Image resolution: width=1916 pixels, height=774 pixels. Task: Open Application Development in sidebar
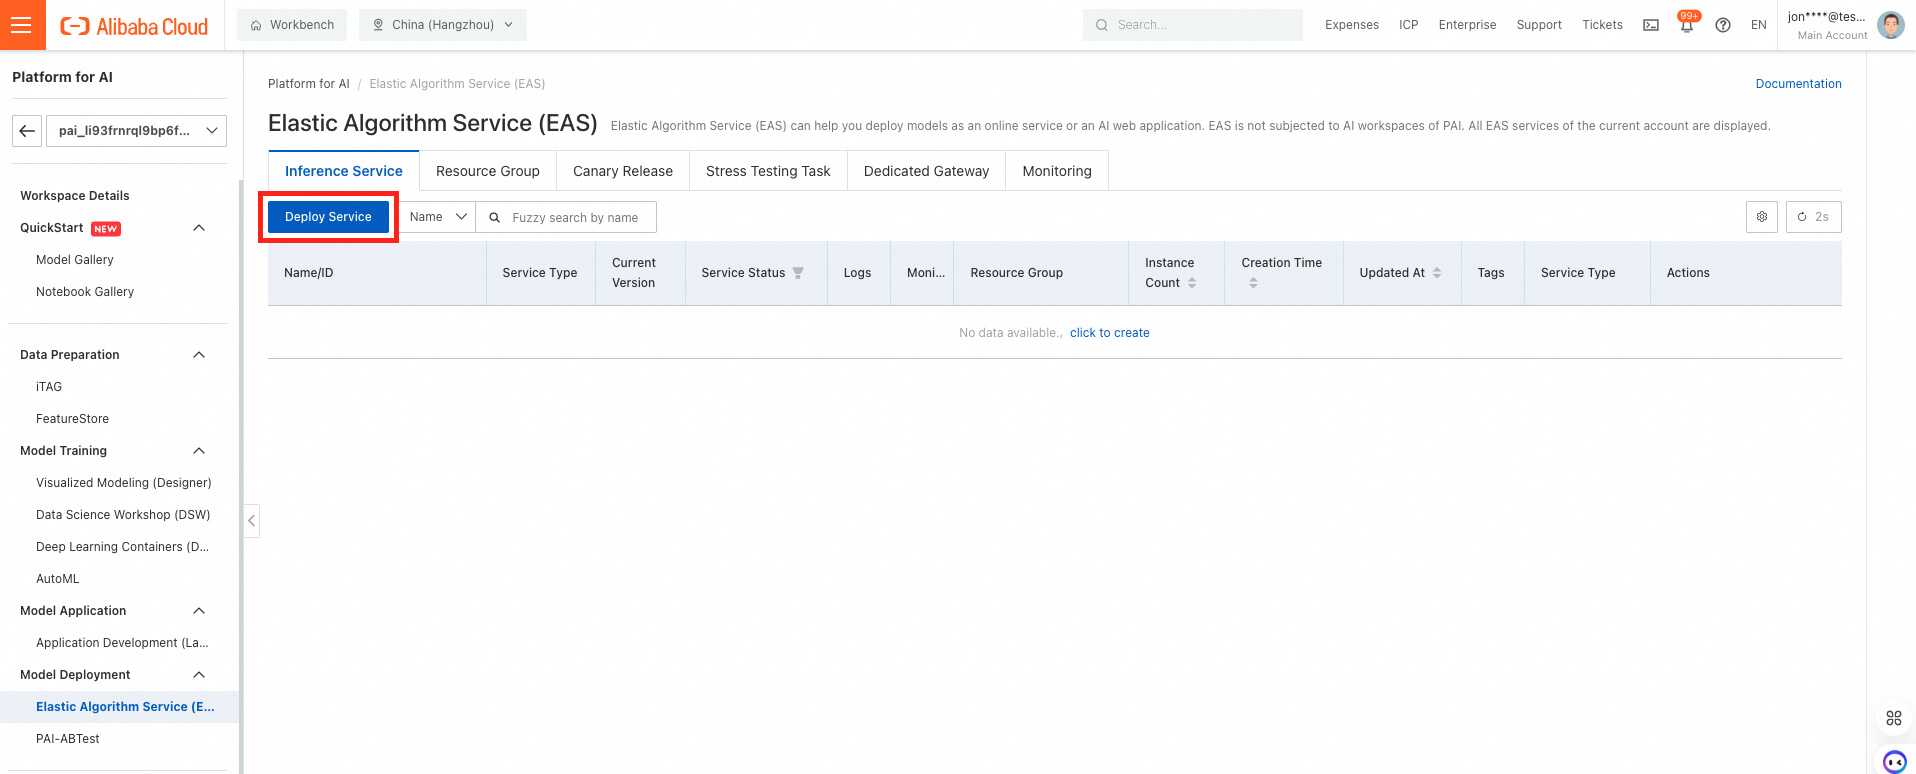coord(123,643)
